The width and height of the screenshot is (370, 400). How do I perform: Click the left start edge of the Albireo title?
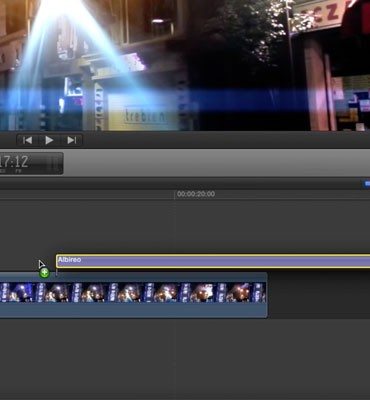pyautogui.click(x=57, y=261)
